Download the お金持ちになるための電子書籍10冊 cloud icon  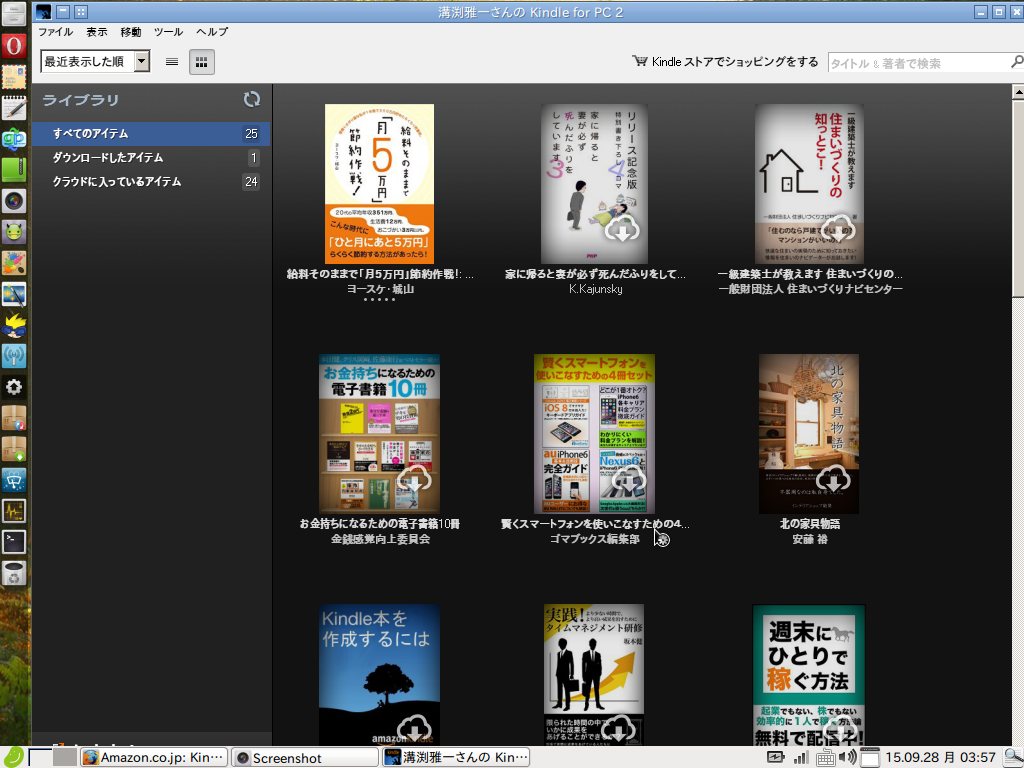tap(414, 480)
